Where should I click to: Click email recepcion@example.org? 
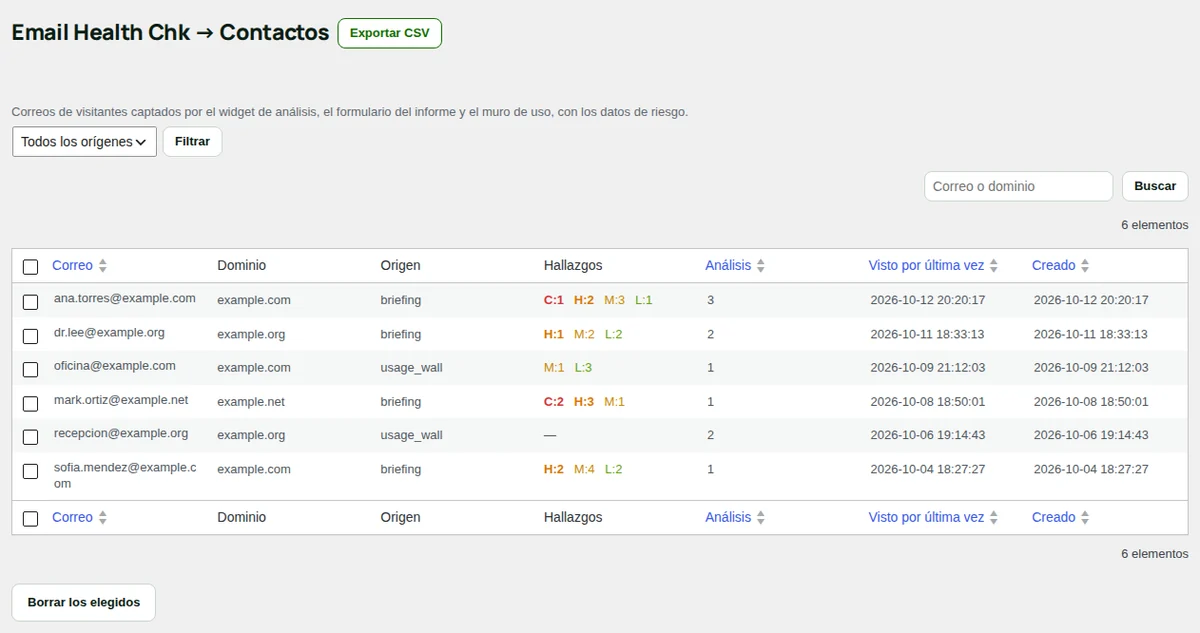tap(121, 434)
